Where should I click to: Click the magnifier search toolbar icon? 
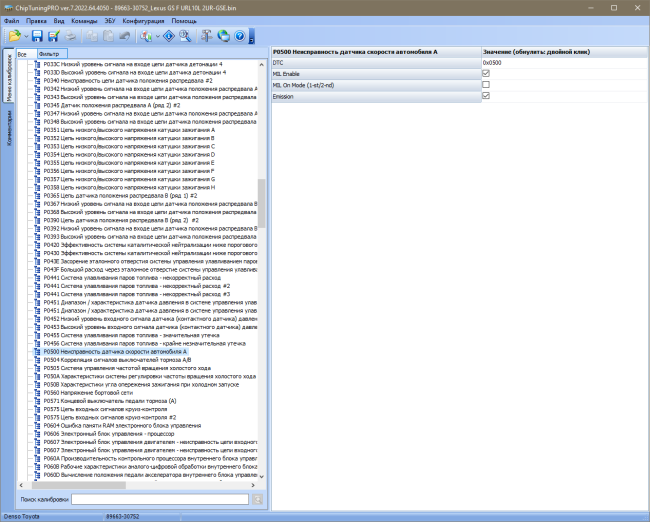point(185,36)
